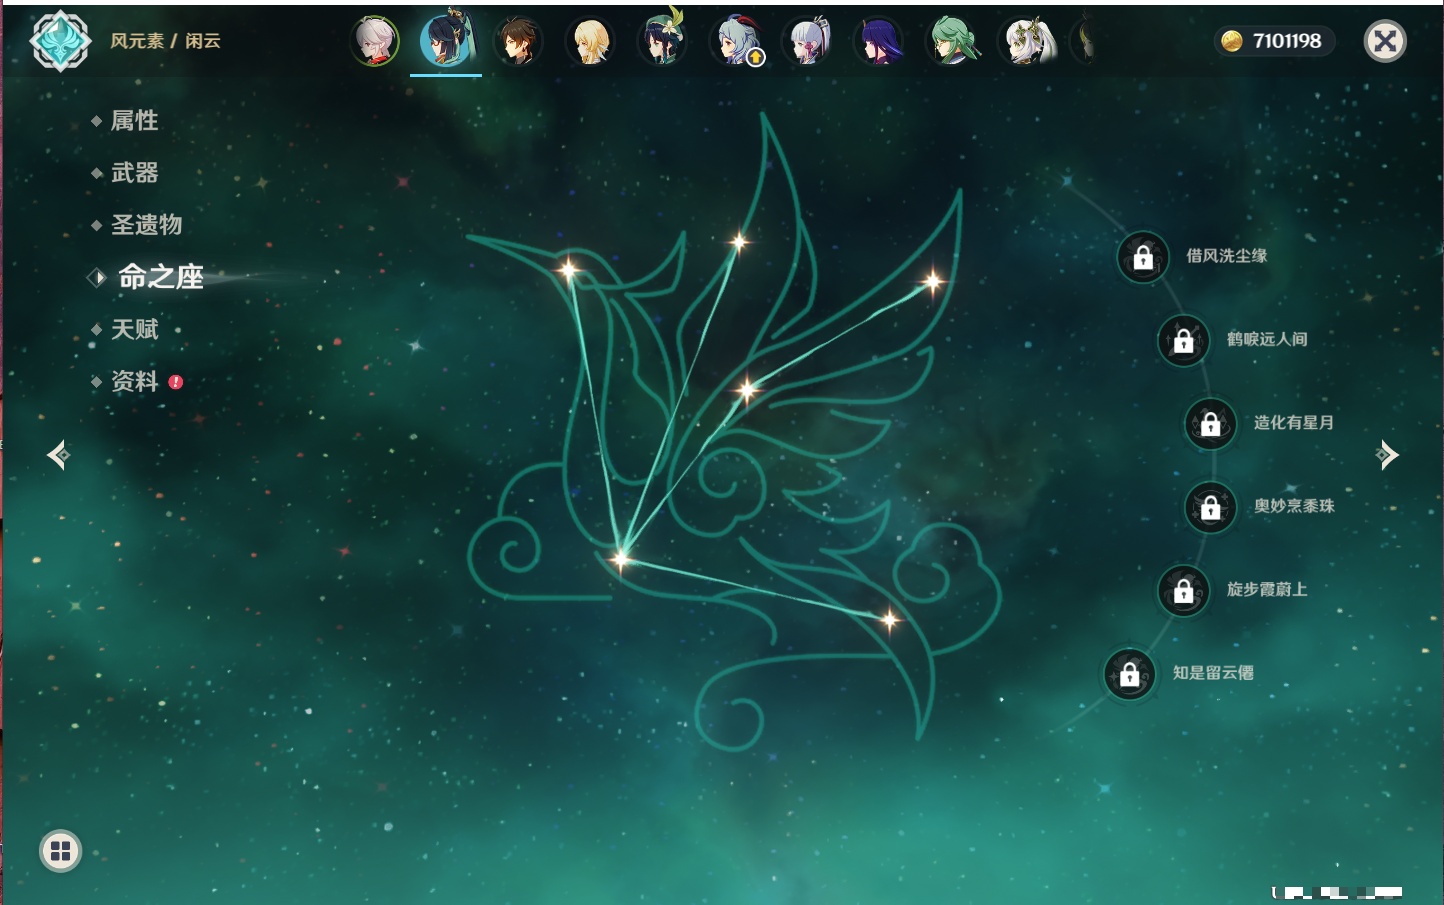Click the 旋步霞蔚上 label

tap(1267, 589)
